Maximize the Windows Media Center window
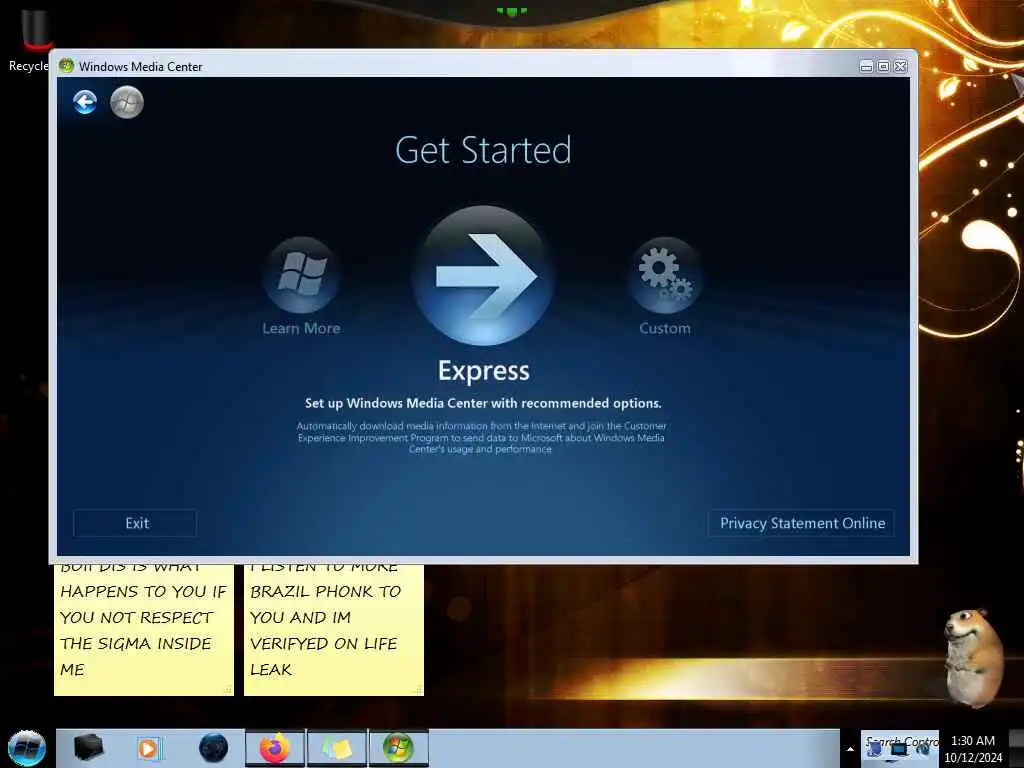The image size is (1024, 768). (883, 67)
